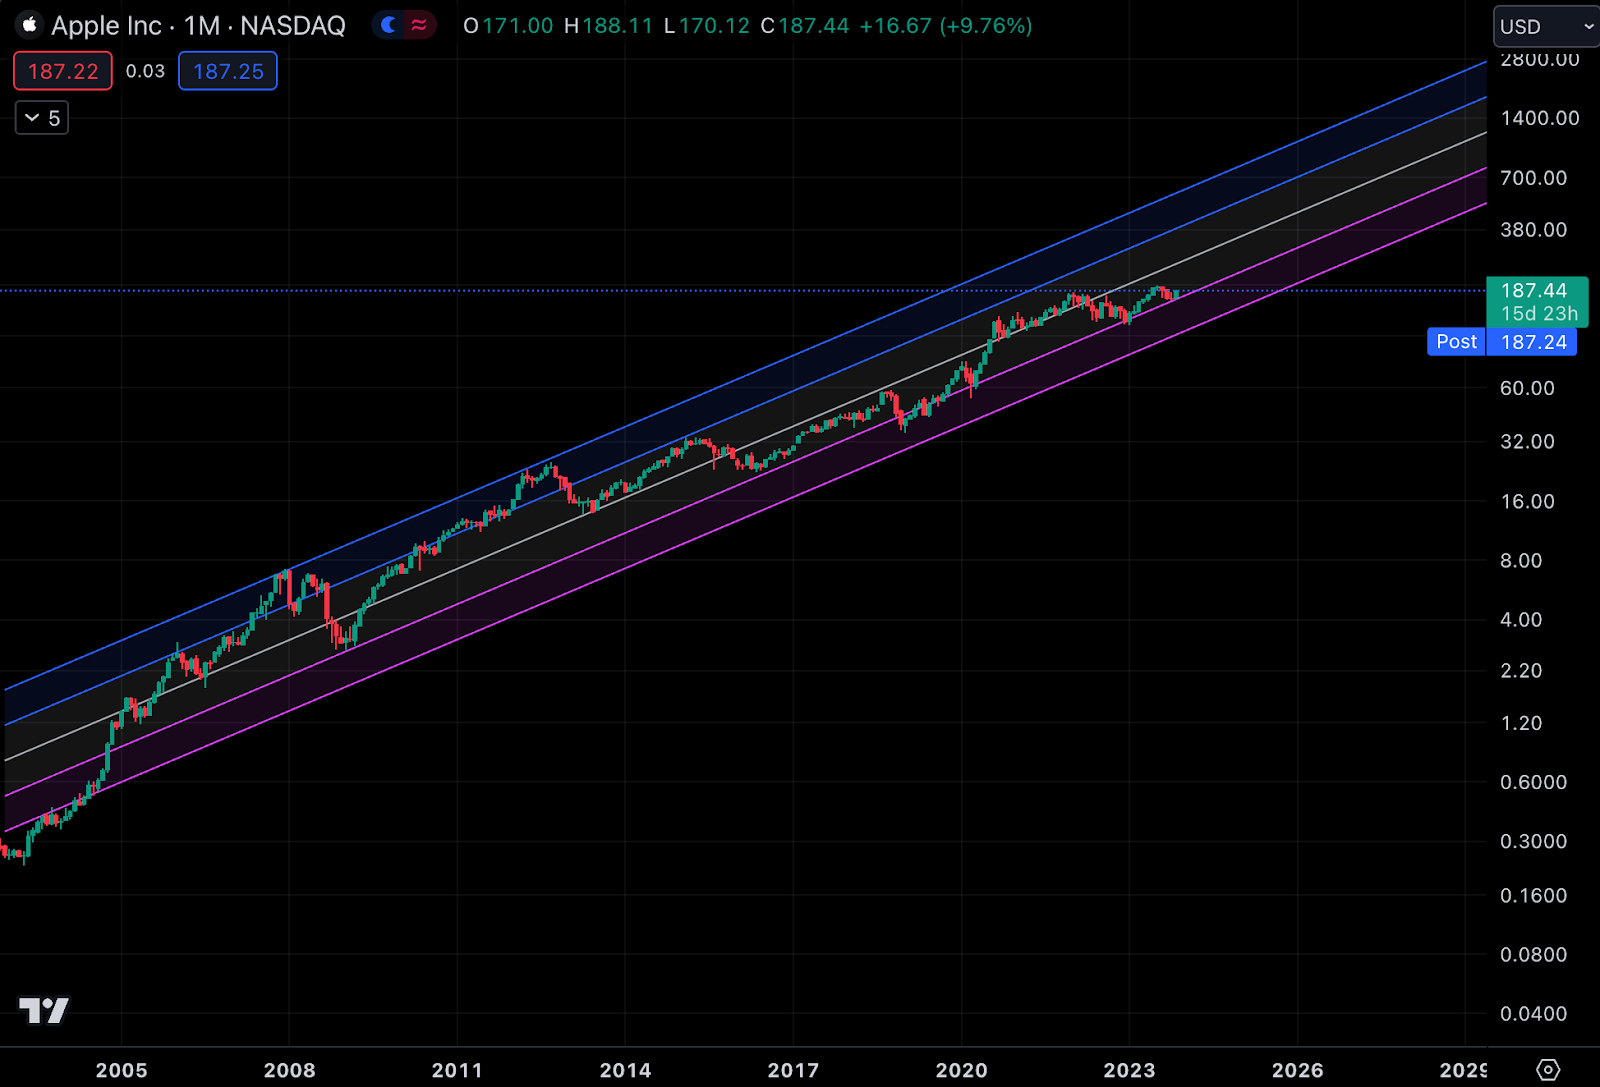This screenshot has width=1600, height=1087.
Task: Click the 16.00 price scale label
Action: [x=1527, y=501]
